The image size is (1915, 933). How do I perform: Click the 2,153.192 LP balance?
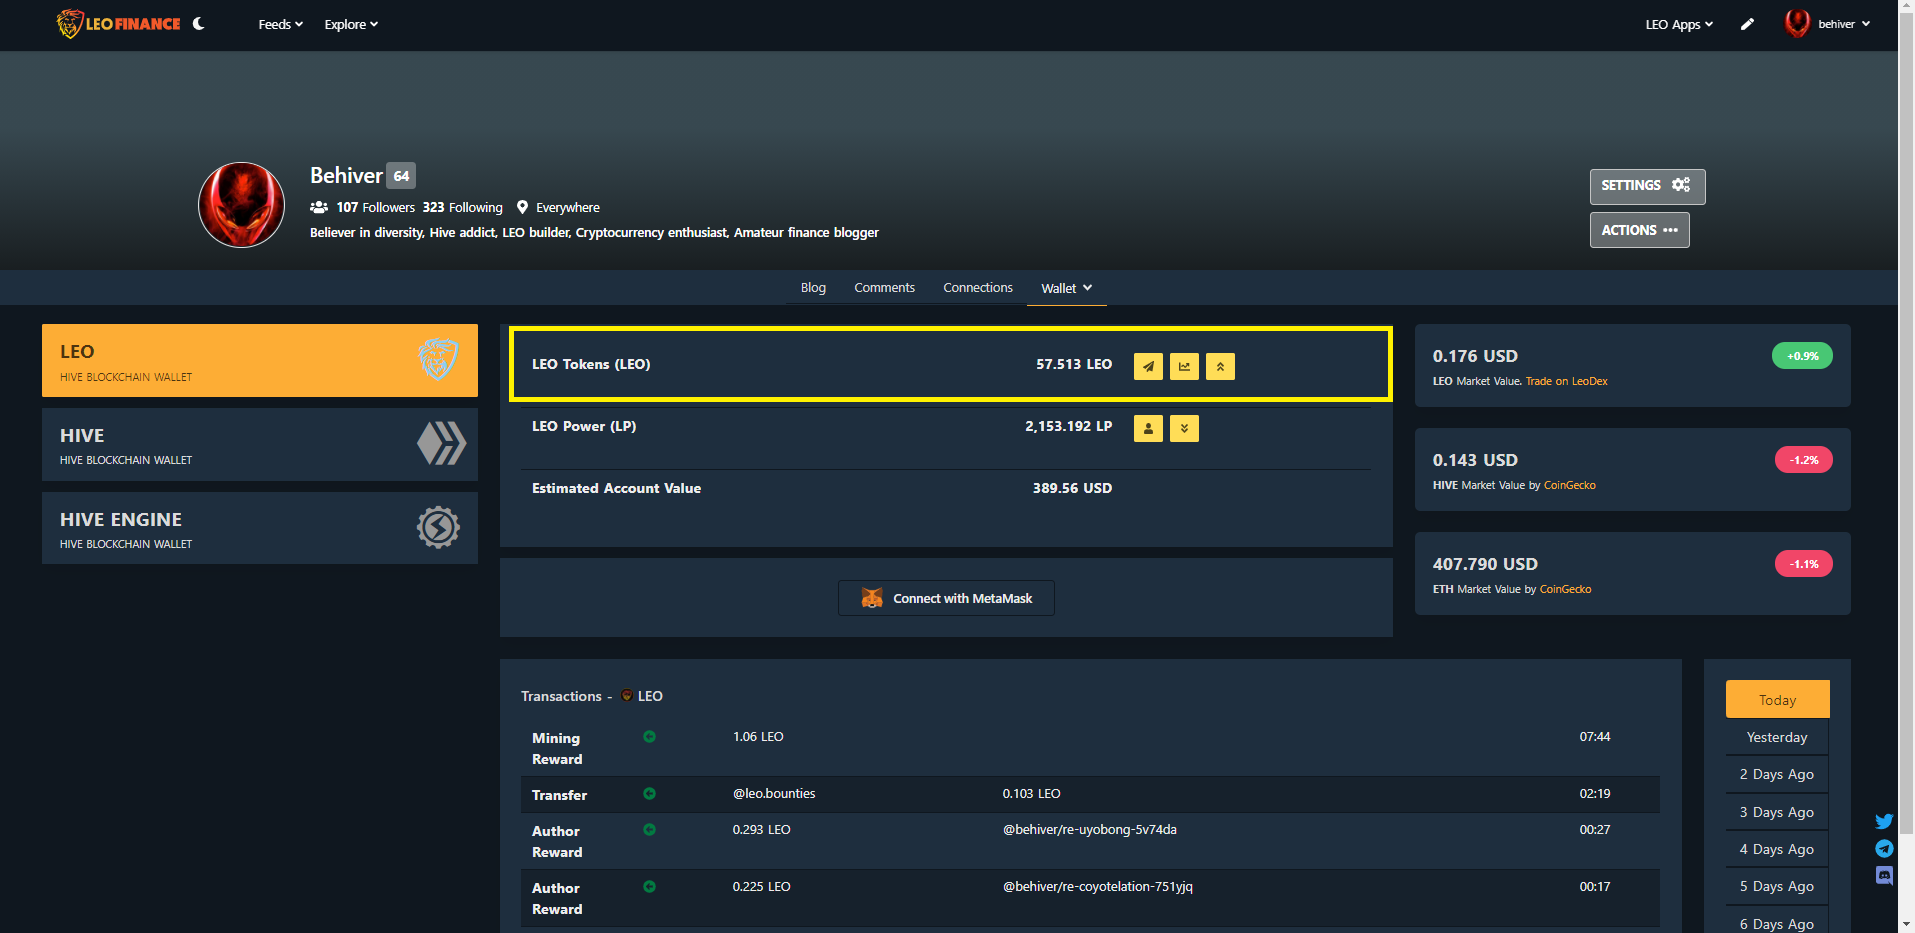[1068, 426]
